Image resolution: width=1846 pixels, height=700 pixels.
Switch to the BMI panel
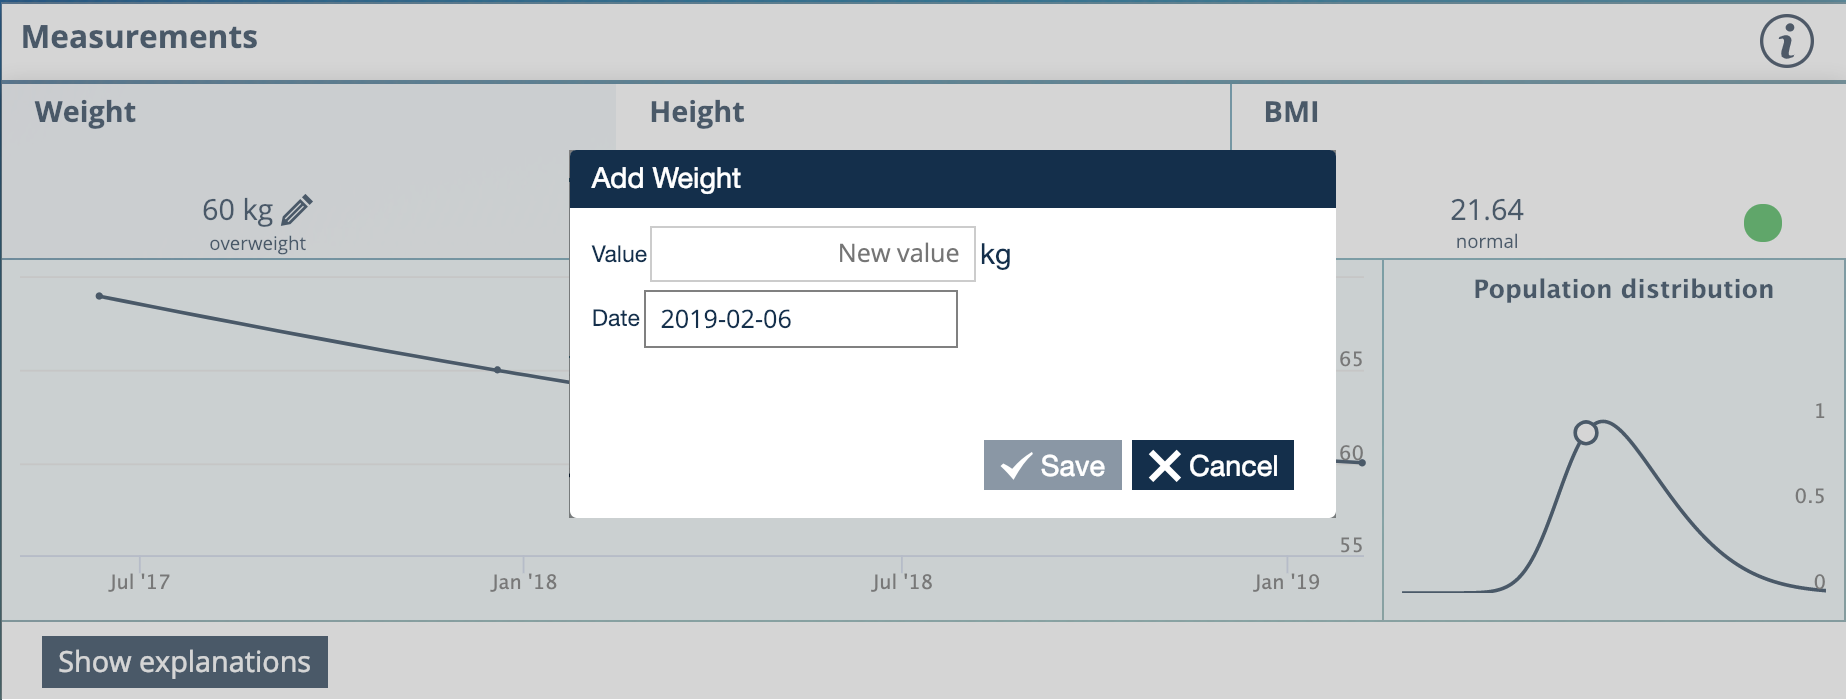pyautogui.click(x=1290, y=112)
